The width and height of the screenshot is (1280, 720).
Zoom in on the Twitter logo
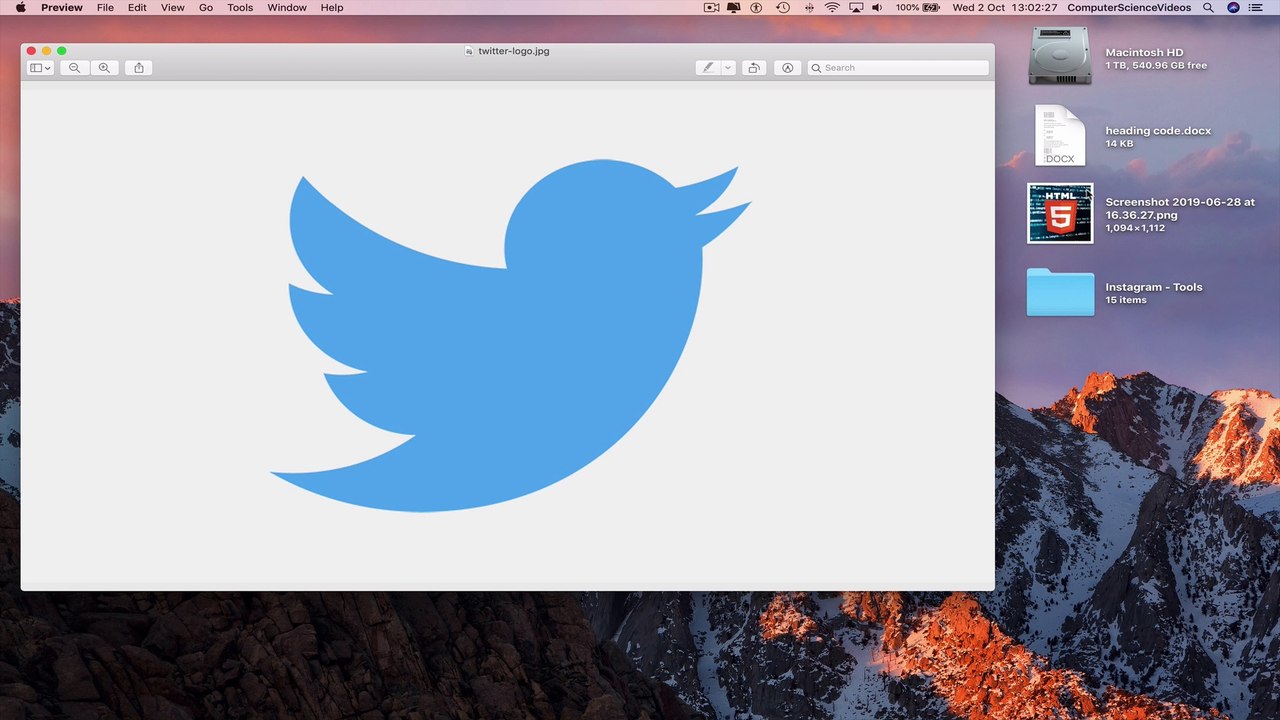pos(104,68)
